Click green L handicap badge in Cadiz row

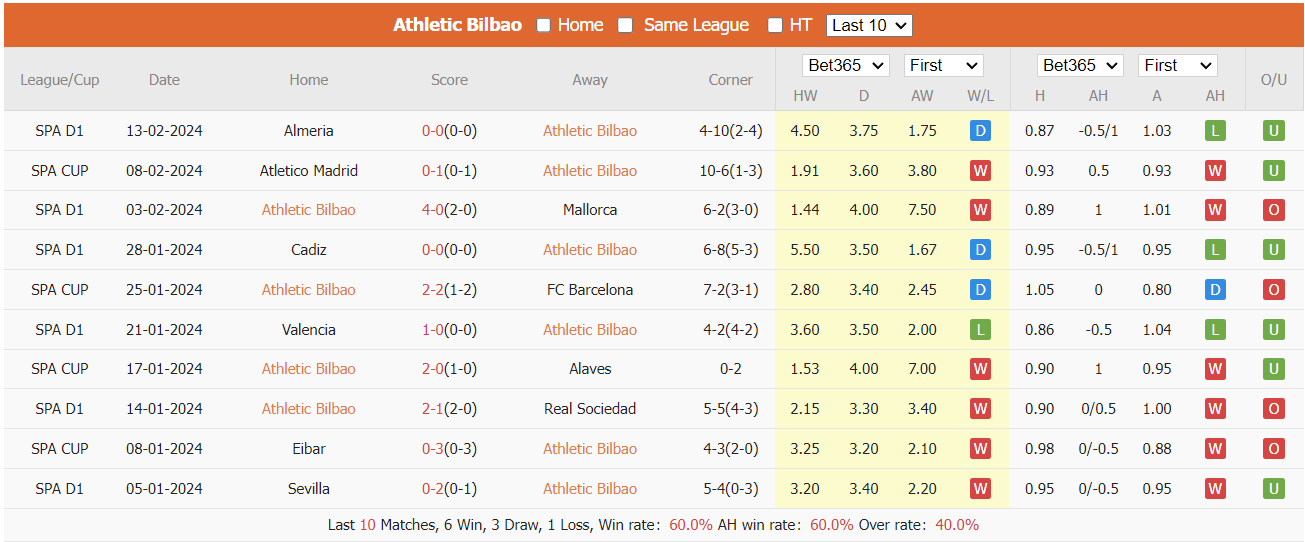point(1215,250)
